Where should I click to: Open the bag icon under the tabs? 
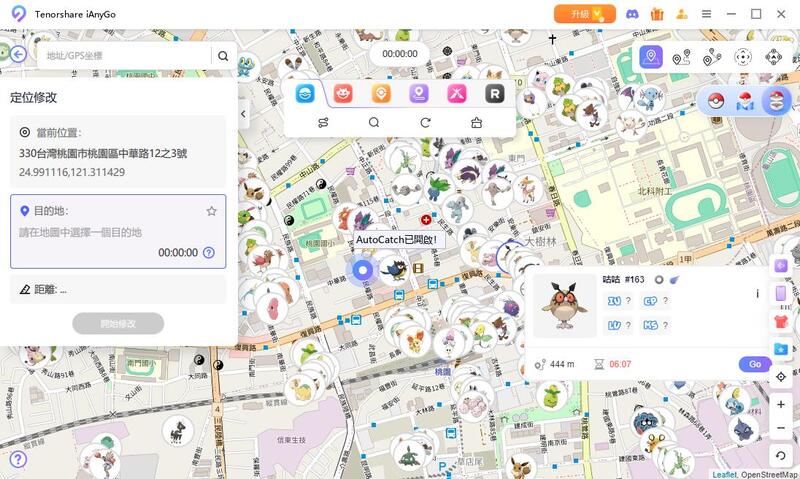(x=477, y=123)
